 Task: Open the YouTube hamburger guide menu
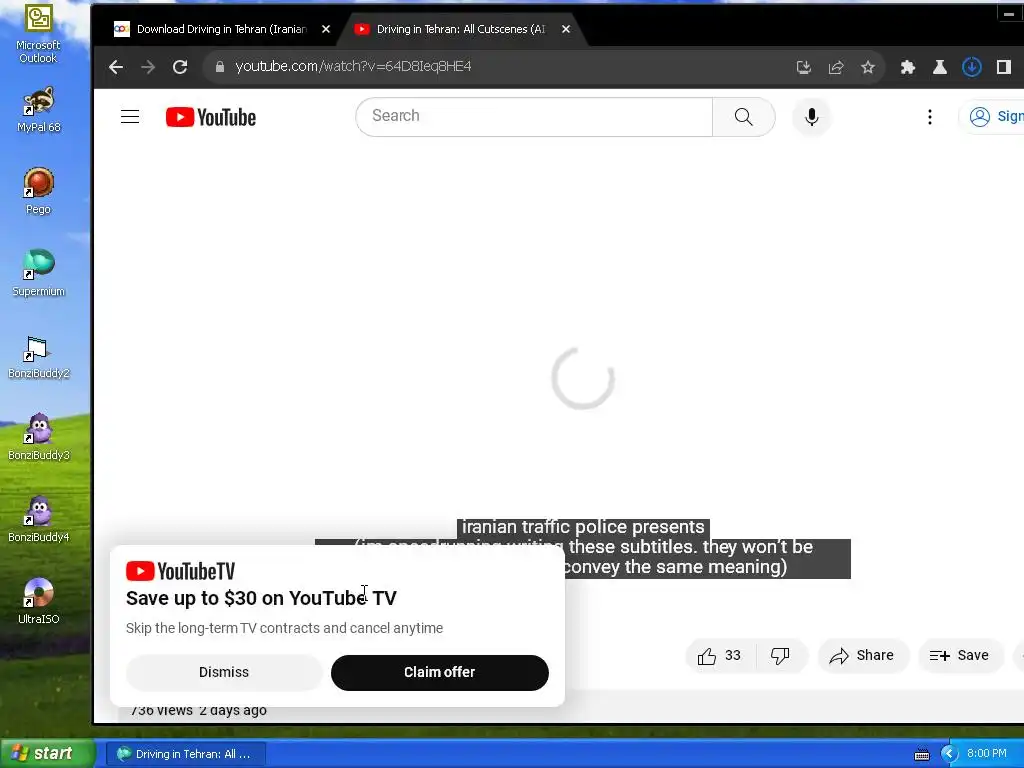pos(130,117)
